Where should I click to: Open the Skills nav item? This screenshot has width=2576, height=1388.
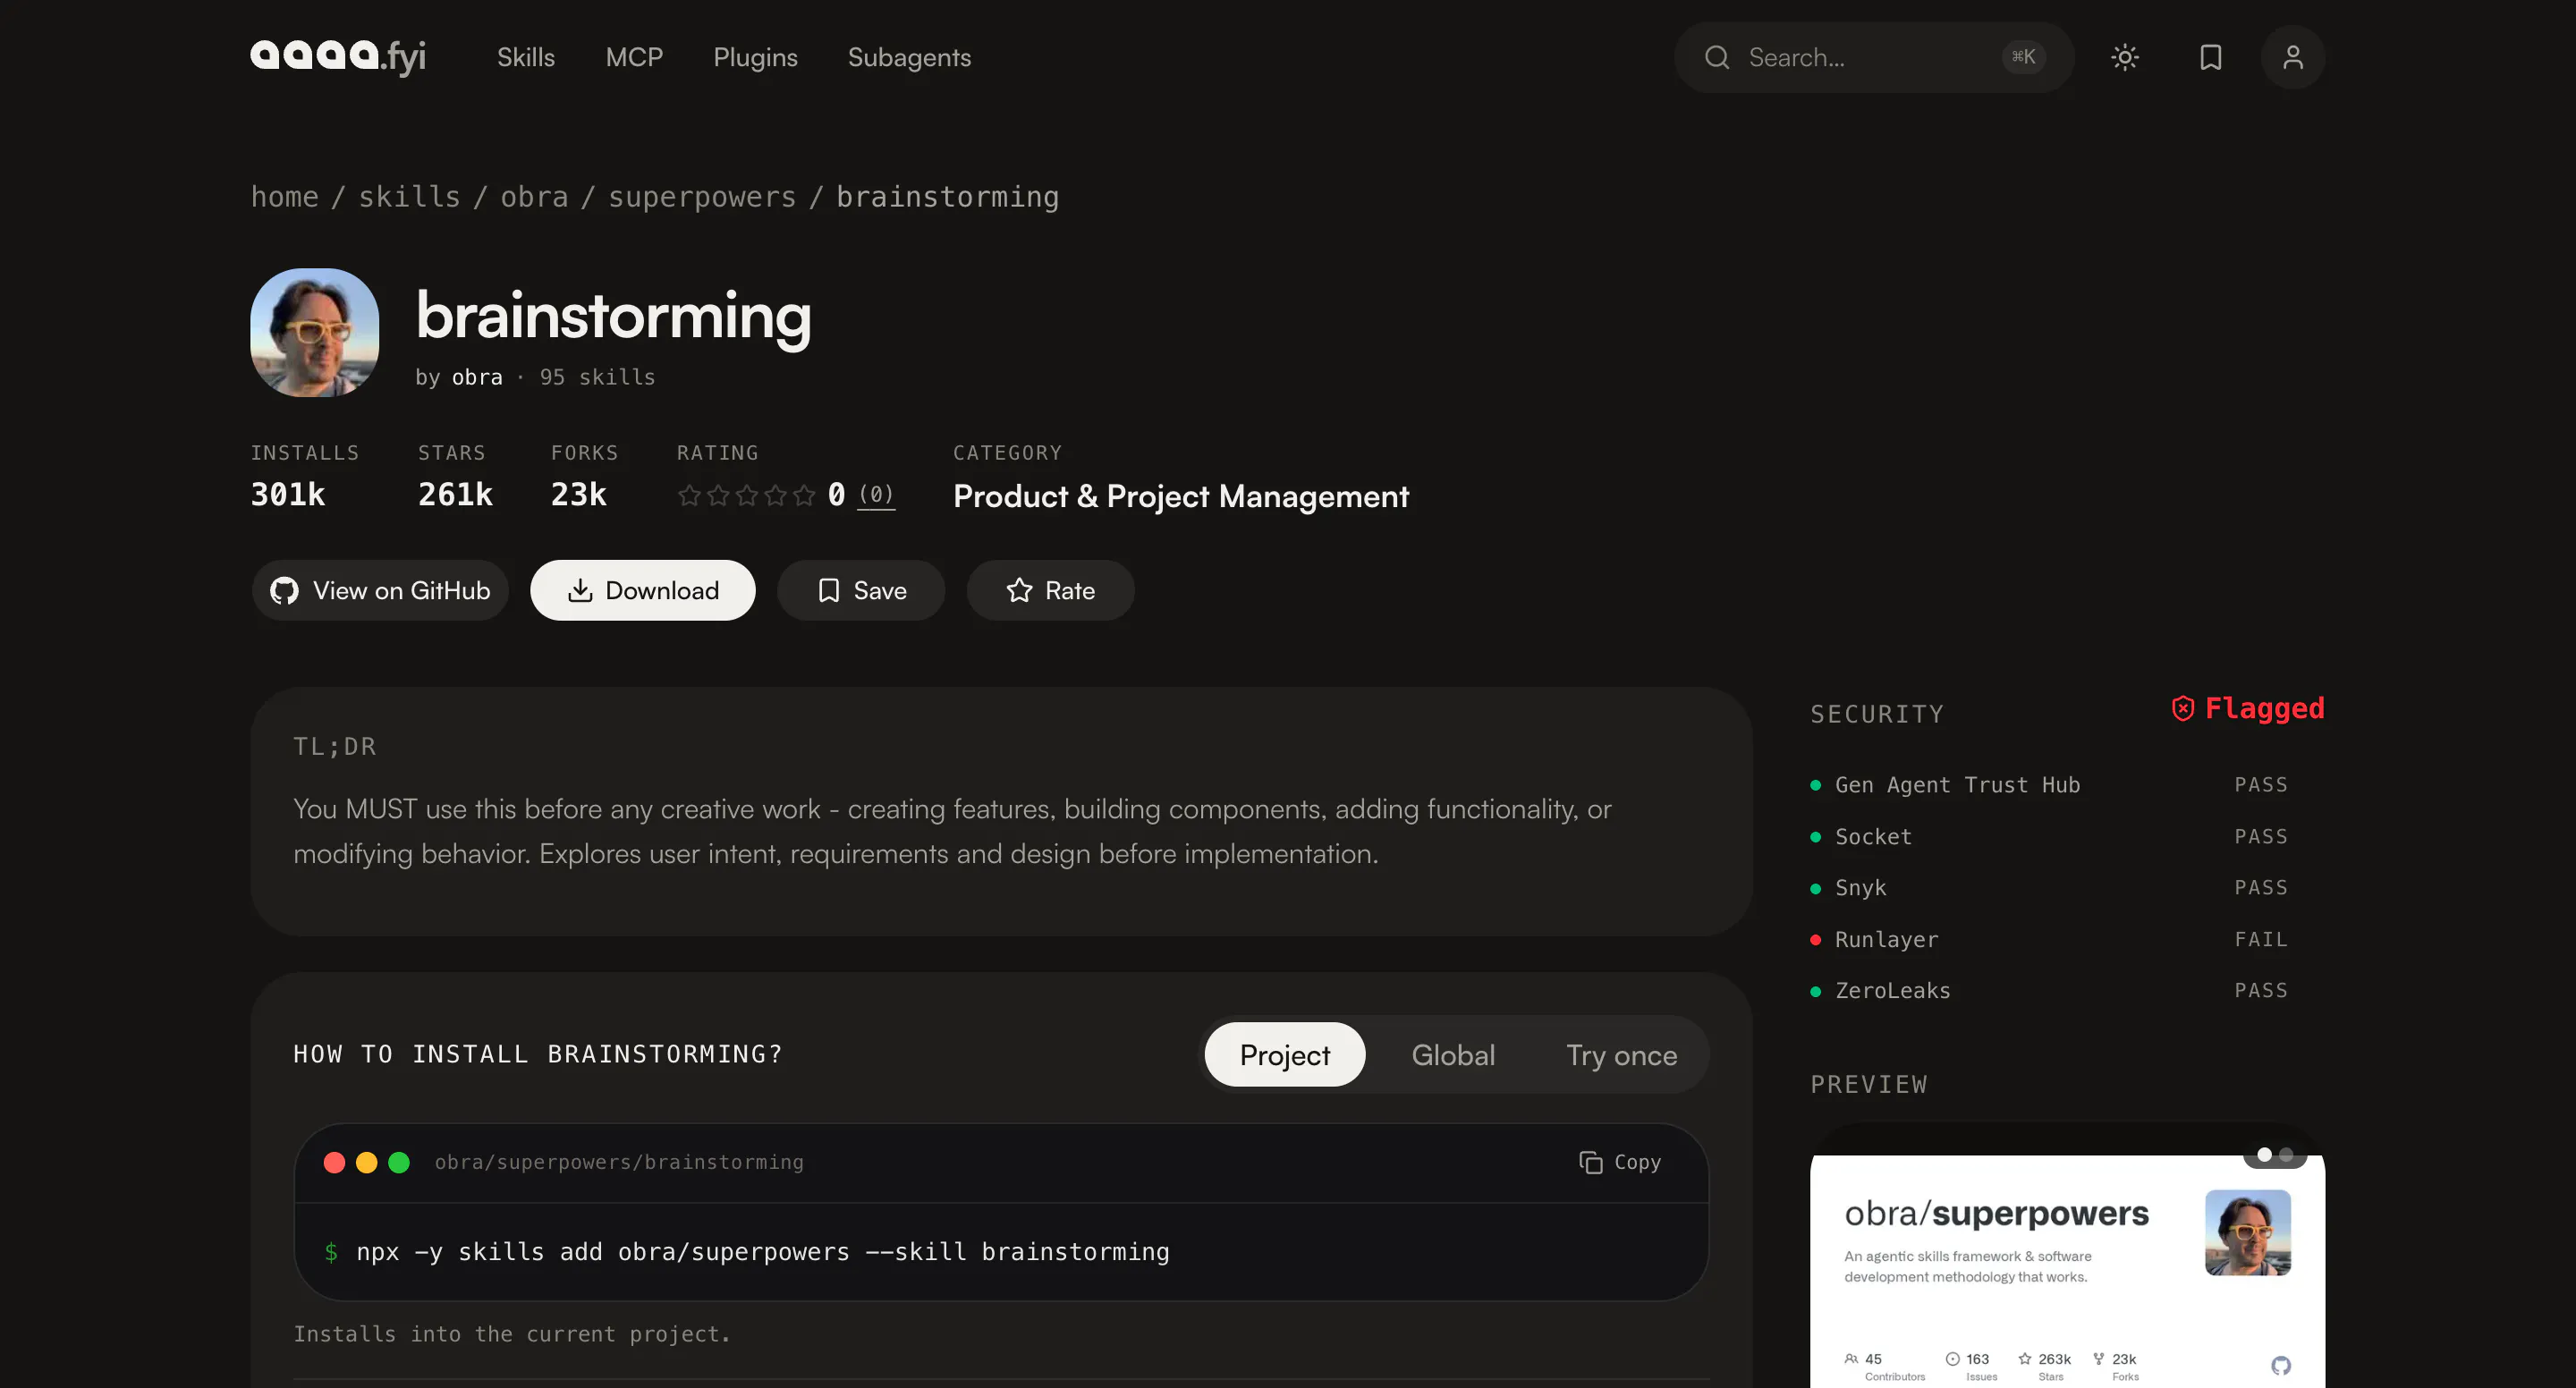tap(526, 57)
